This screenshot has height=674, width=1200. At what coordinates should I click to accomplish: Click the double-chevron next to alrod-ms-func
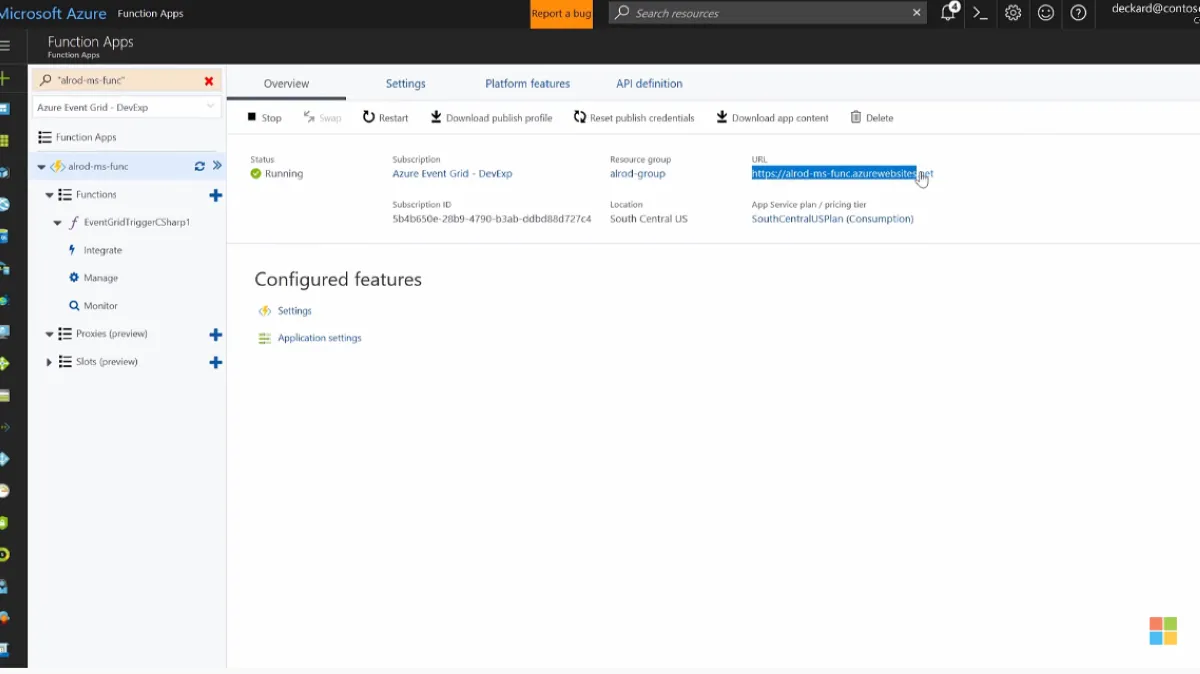coord(217,166)
